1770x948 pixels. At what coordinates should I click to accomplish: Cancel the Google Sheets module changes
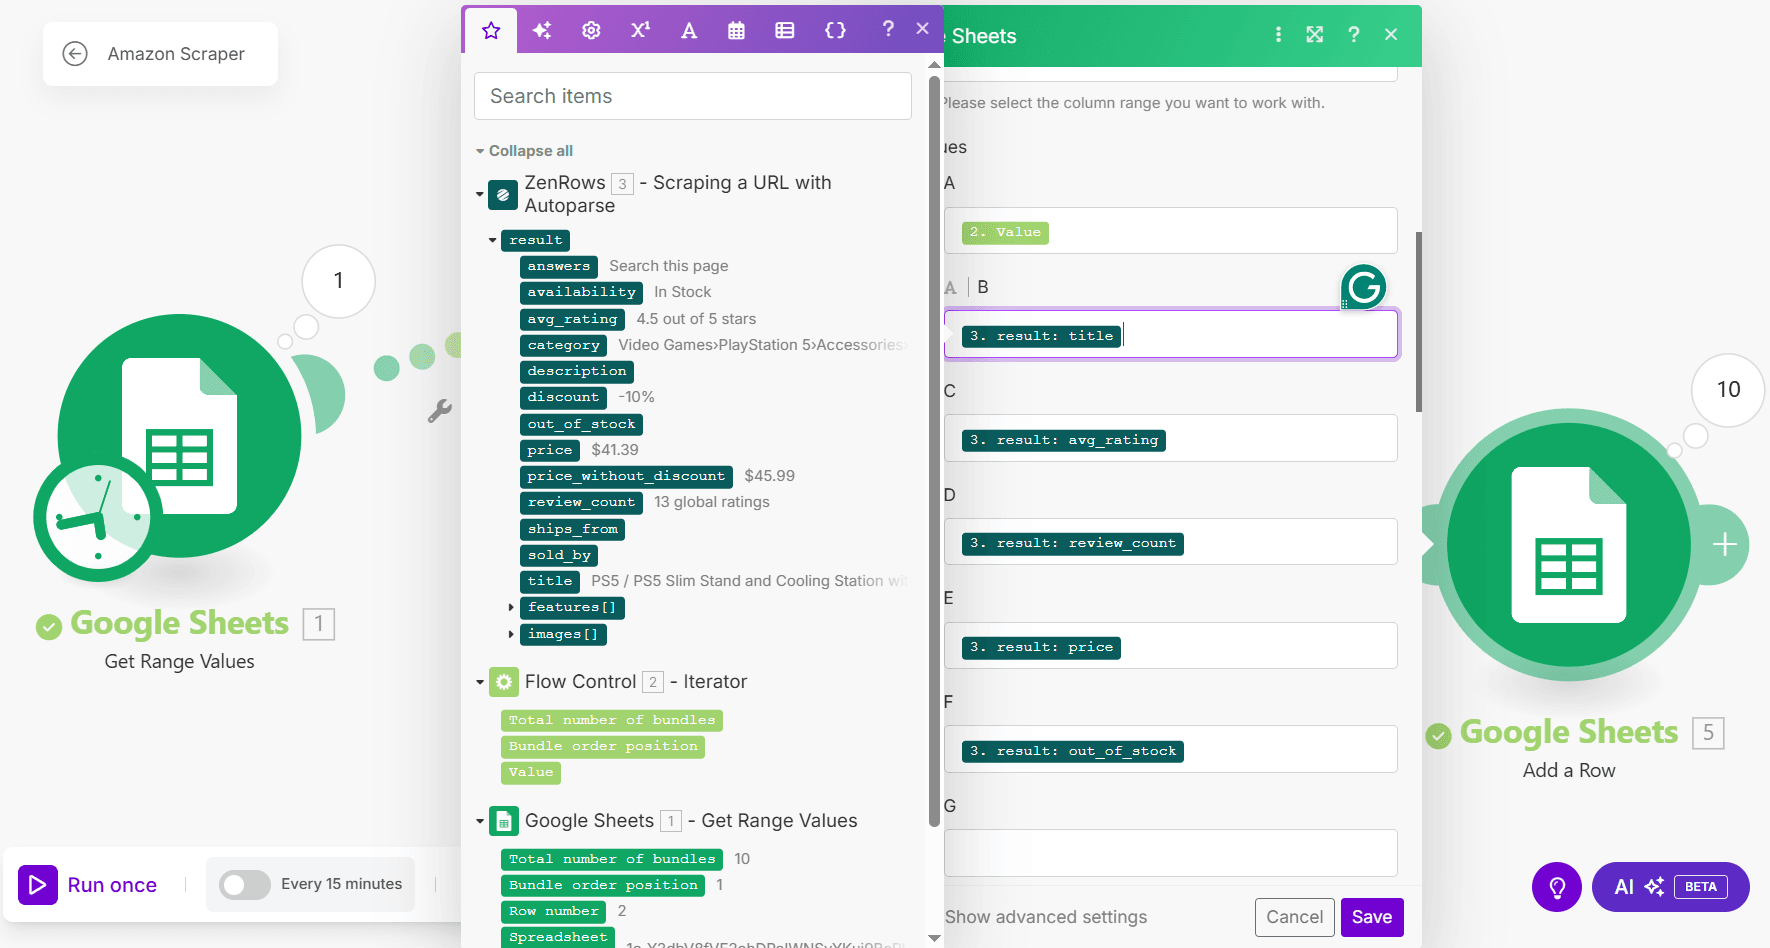tap(1294, 917)
